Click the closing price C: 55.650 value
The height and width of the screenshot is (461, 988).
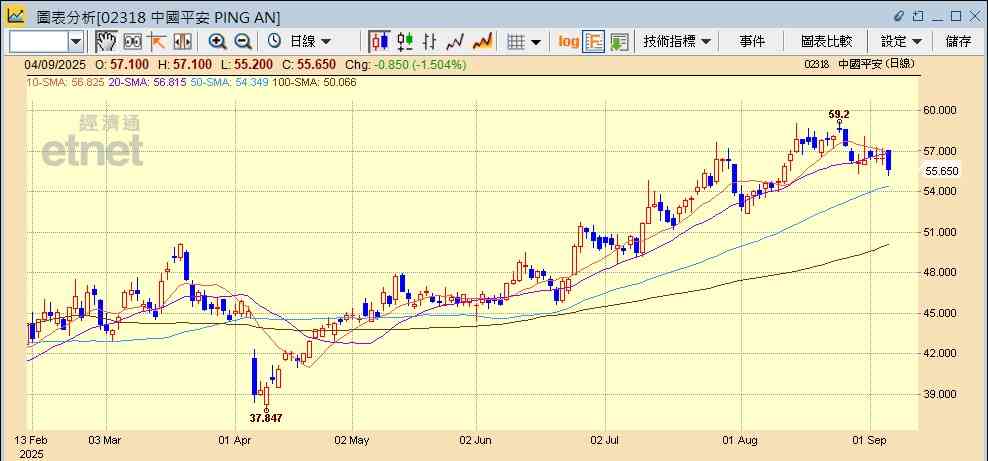point(309,65)
